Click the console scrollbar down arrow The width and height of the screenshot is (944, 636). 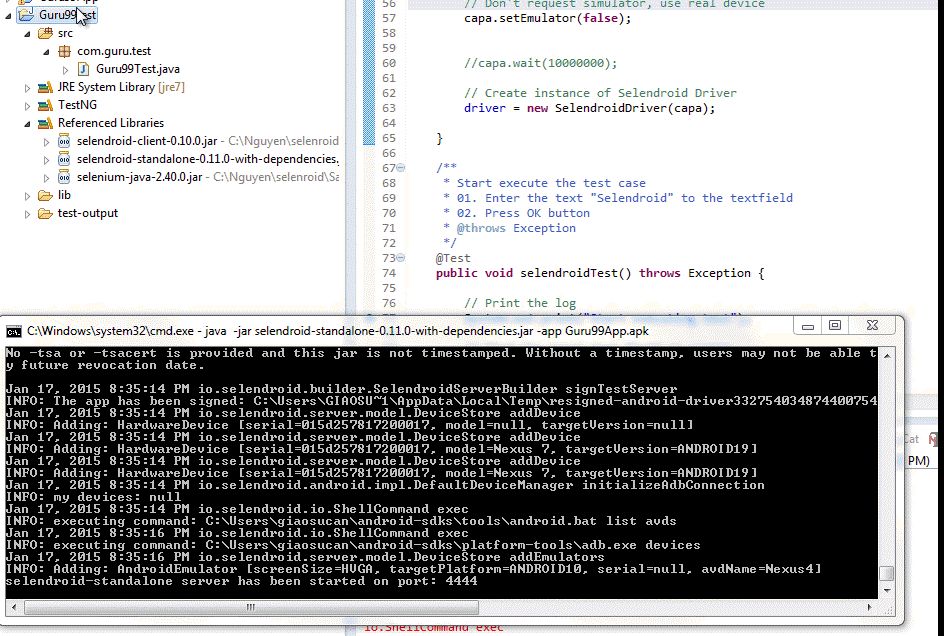click(x=885, y=590)
